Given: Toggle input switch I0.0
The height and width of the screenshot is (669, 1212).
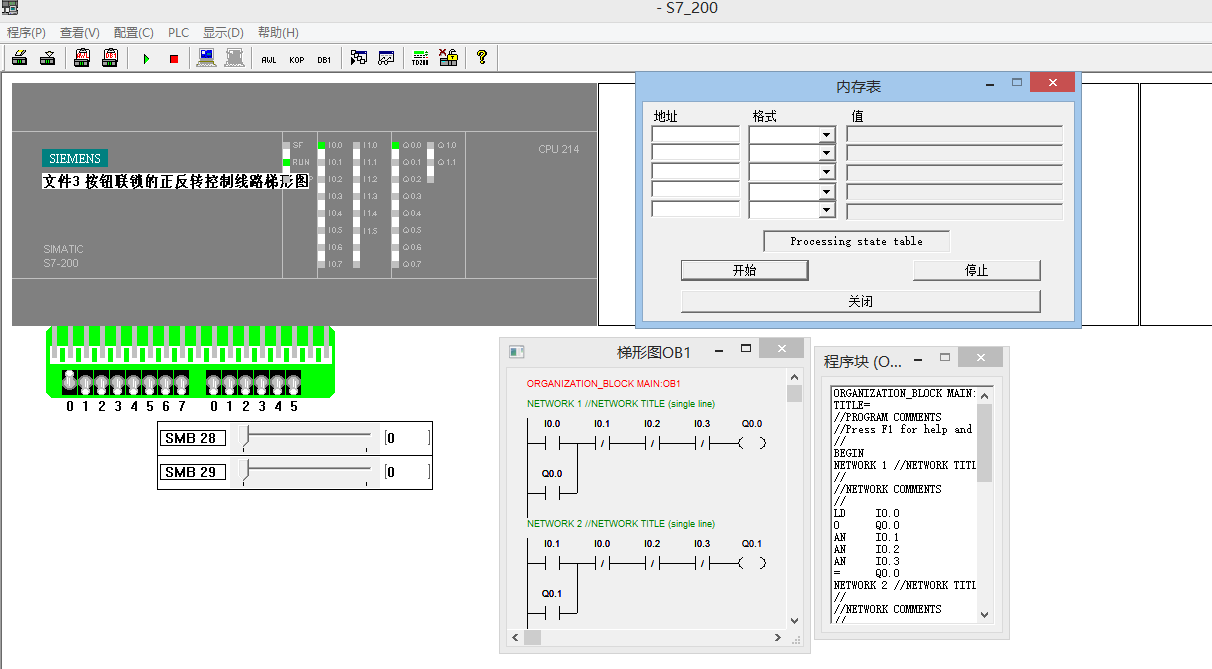Looking at the screenshot, I should 69,383.
